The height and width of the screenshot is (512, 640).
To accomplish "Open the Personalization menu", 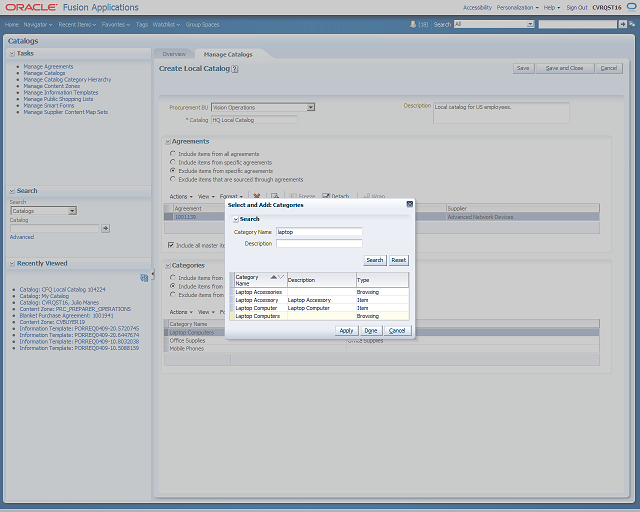I will (517, 7).
